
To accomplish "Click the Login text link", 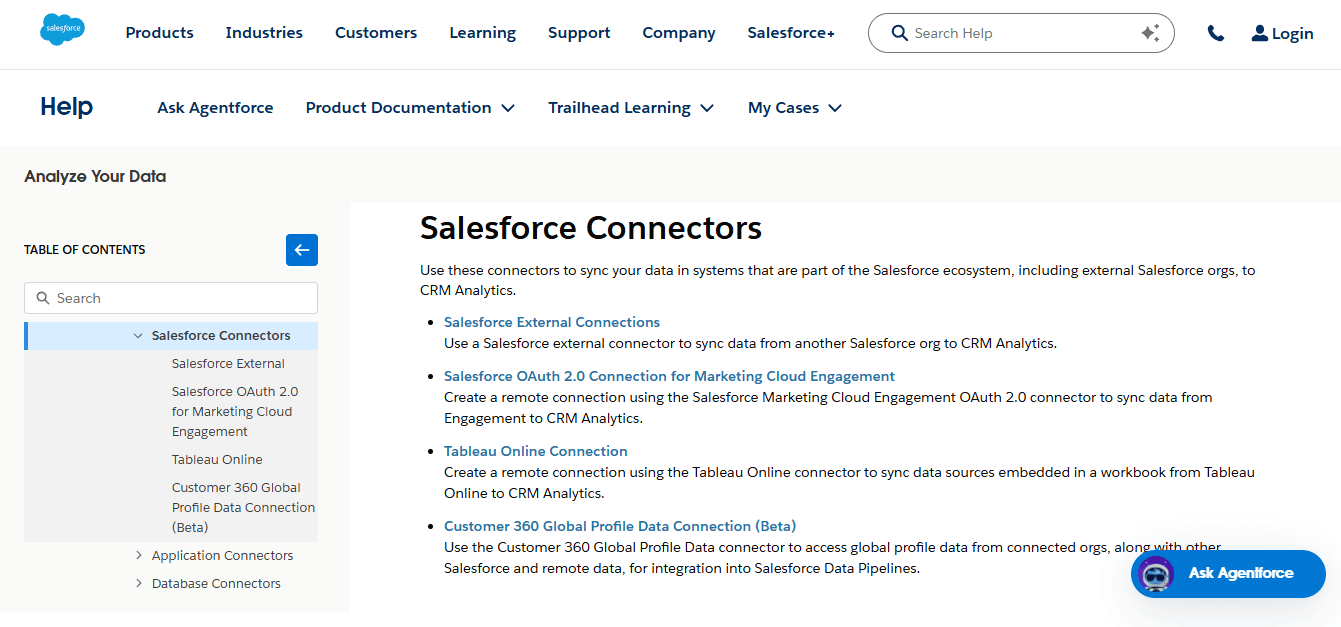I will point(1292,33).
